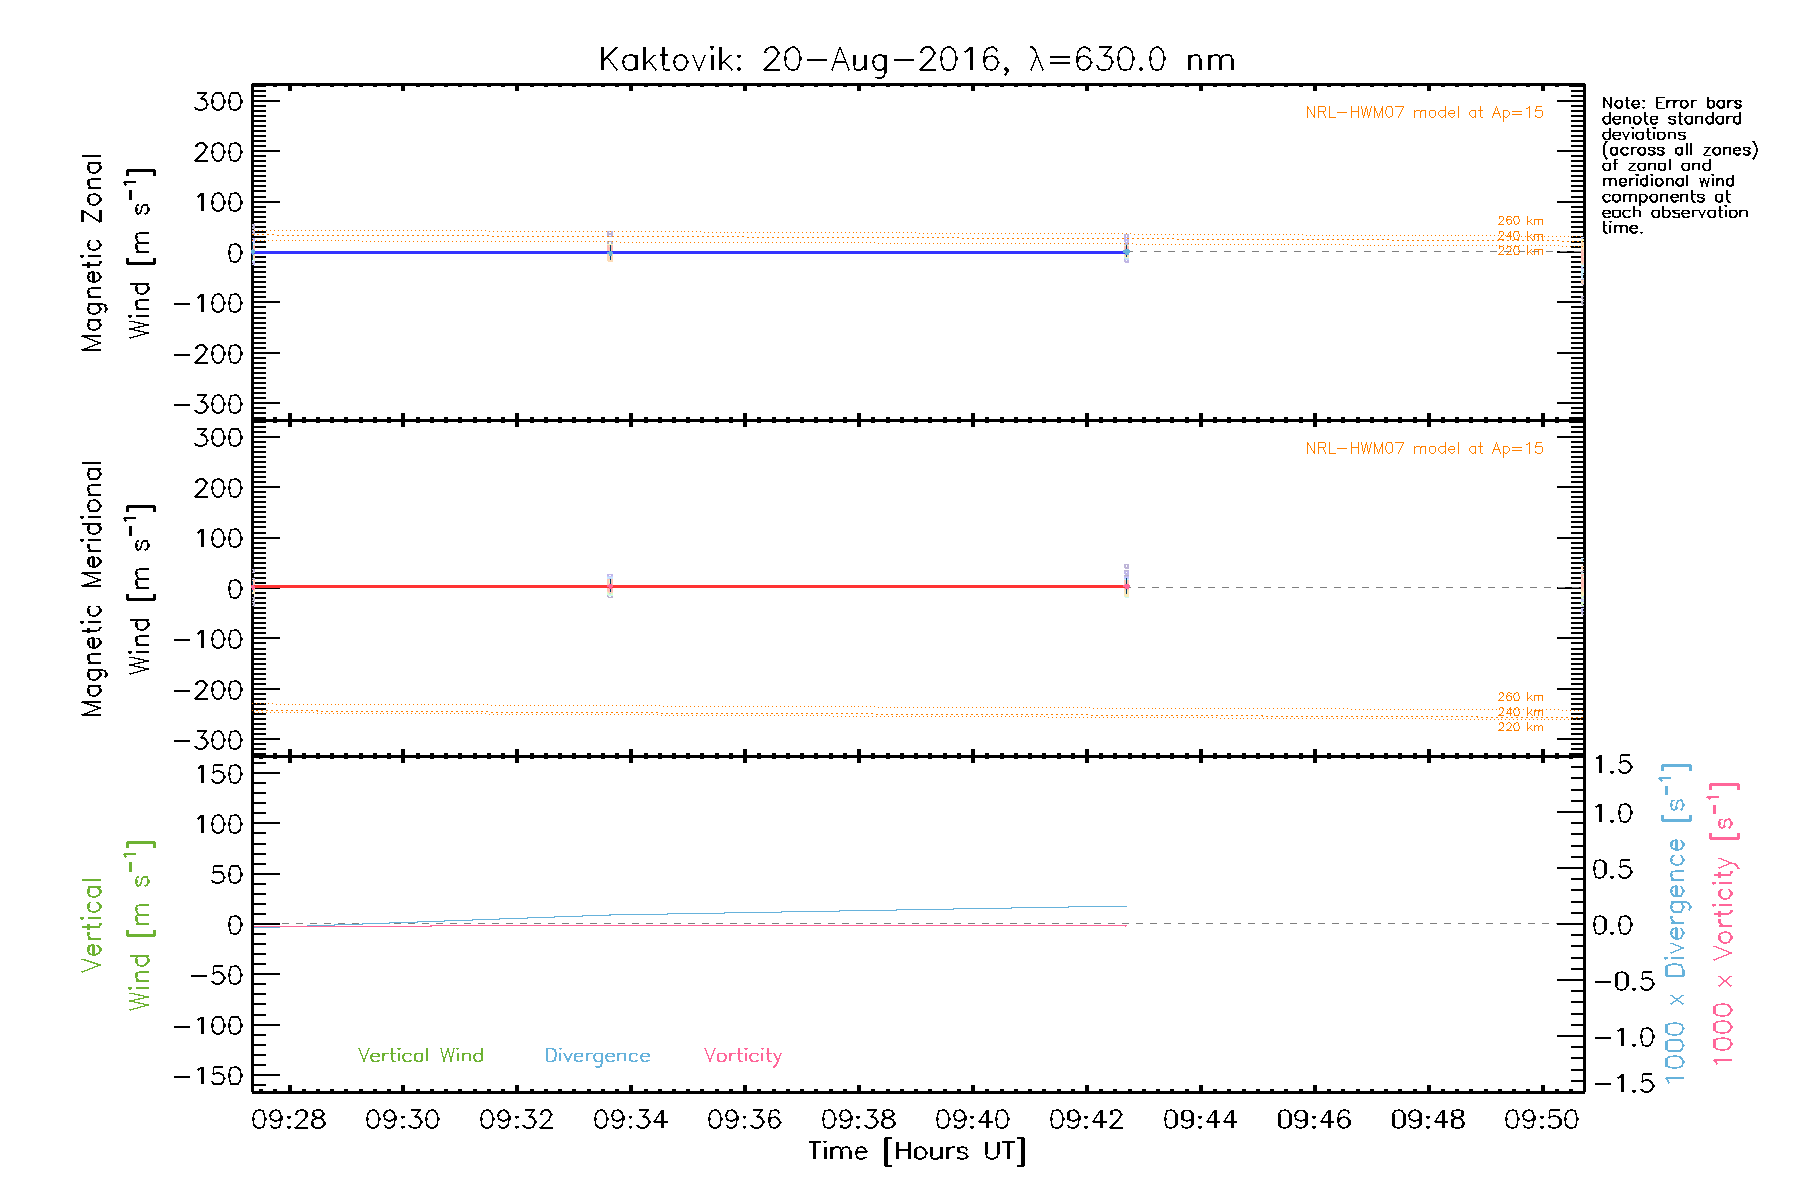This screenshot has width=1800, height=1200.
Task: Click the 09:32 time tick label
Action: [x=517, y=1119]
